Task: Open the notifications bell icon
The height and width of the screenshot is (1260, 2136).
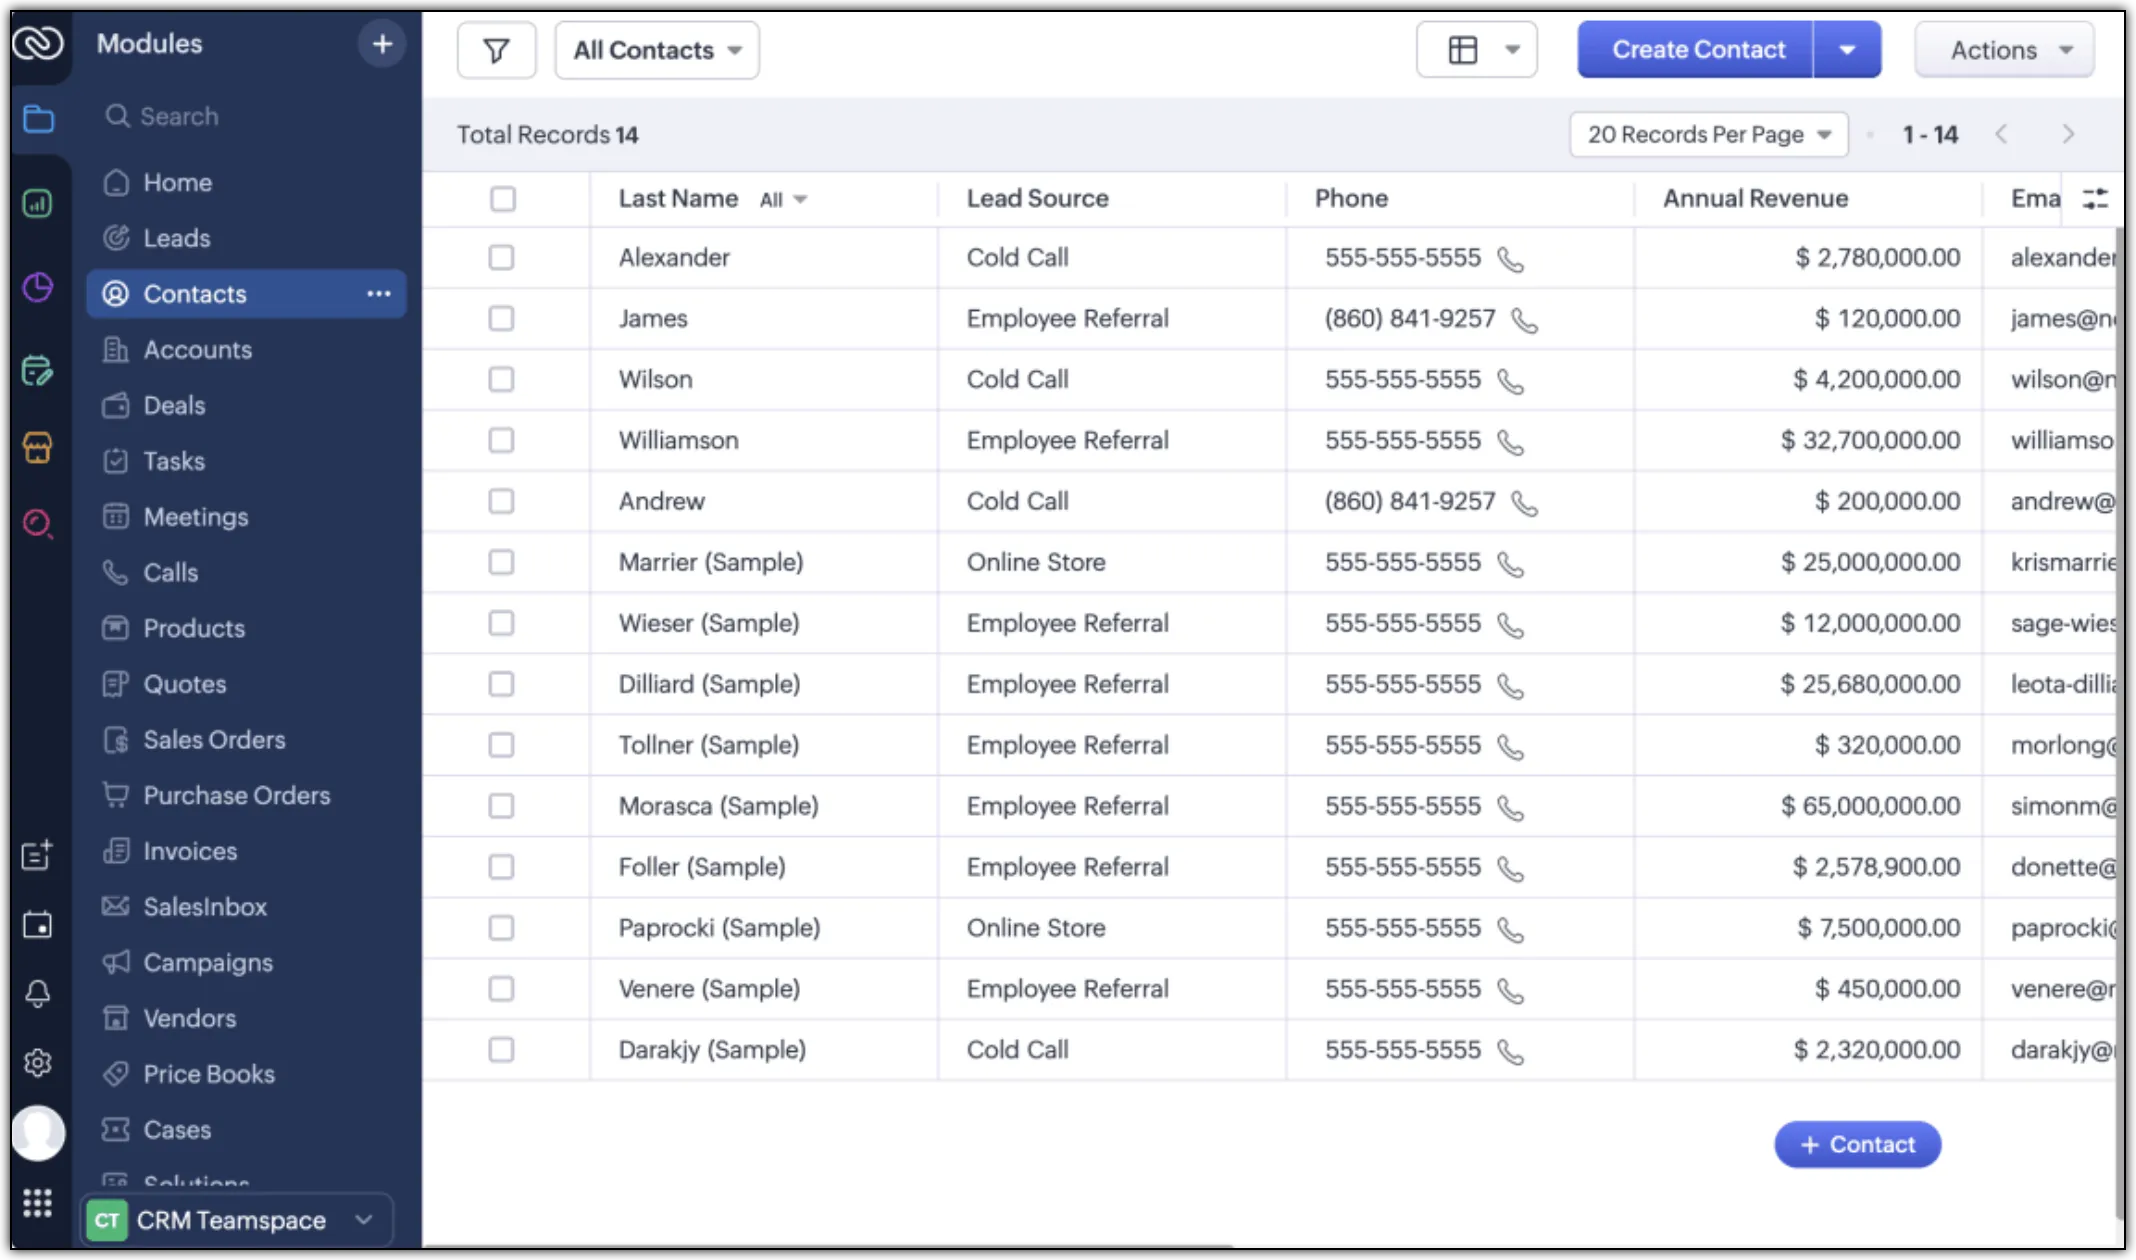Action: (38, 993)
